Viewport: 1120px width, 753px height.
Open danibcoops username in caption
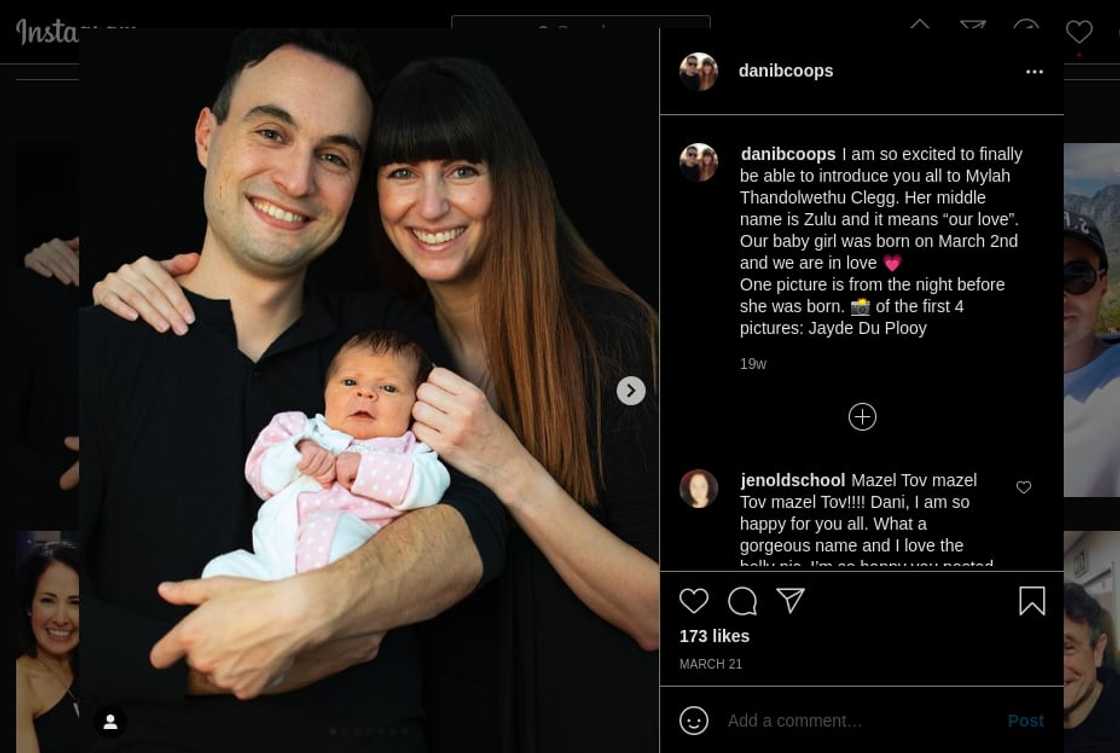click(x=788, y=154)
